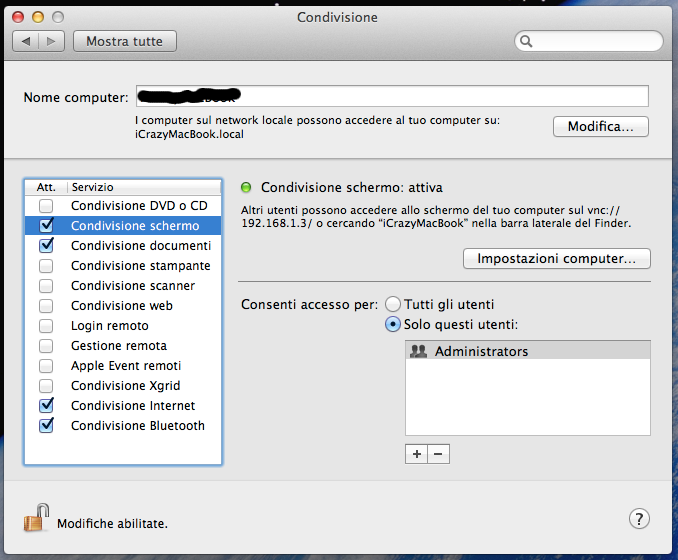This screenshot has width=678, height=560.
Task: Disable the Condivisione Bluetooth checkbox
Action: click(x=46, y=426)
